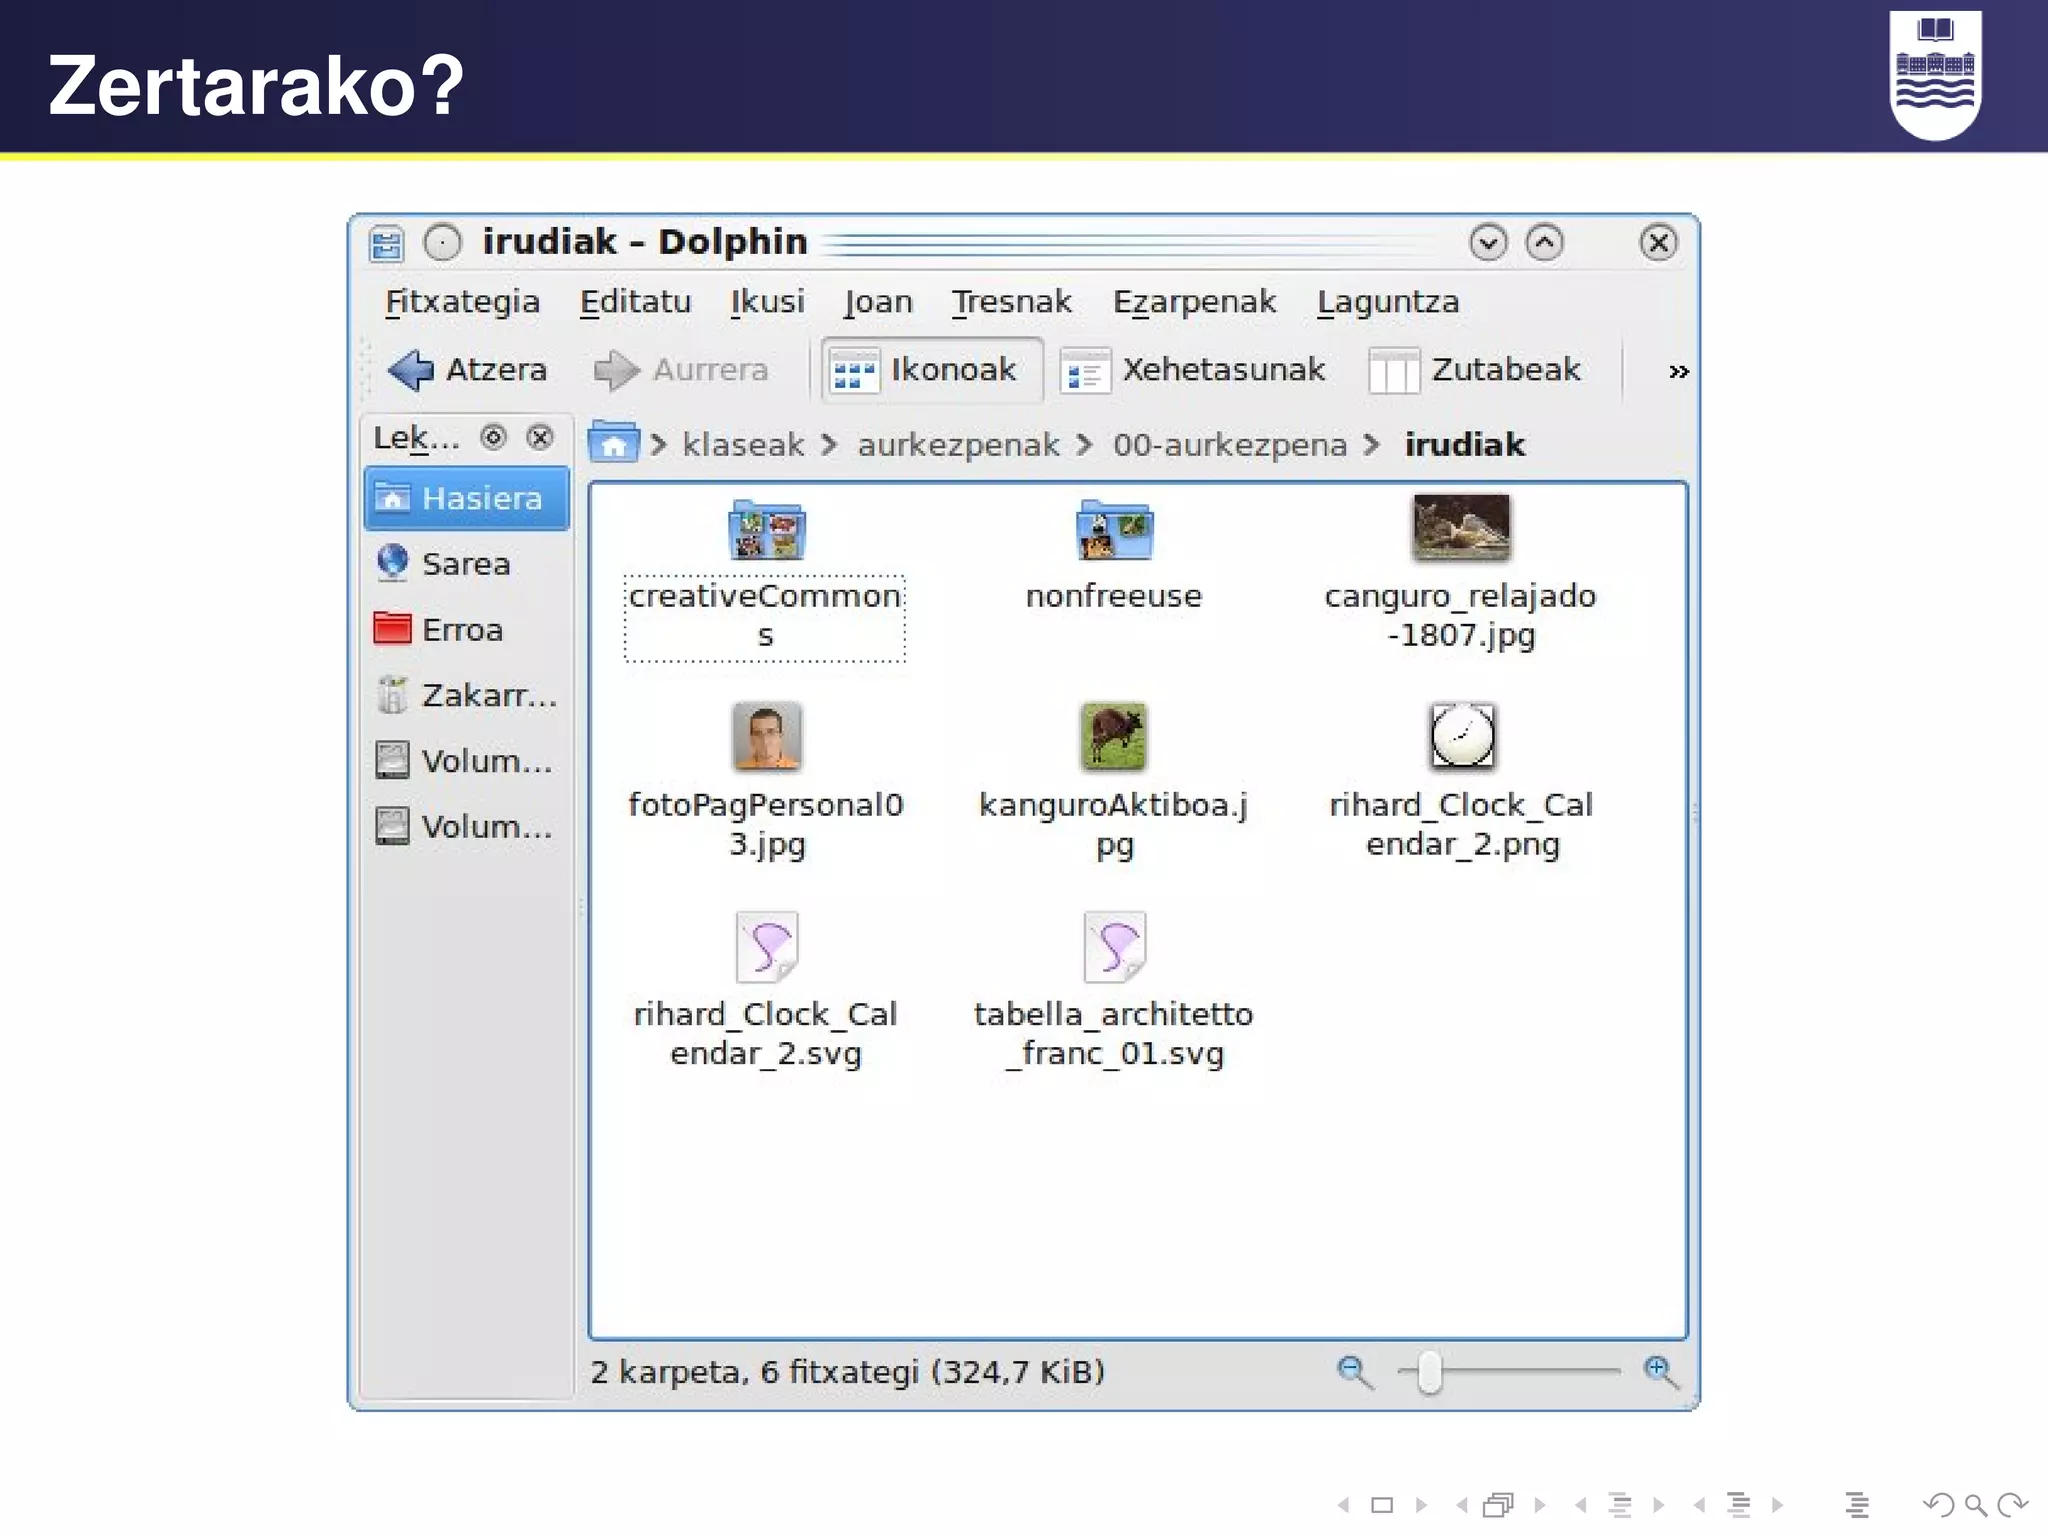Switch to Xehetasunak details view

[1194, 370]
